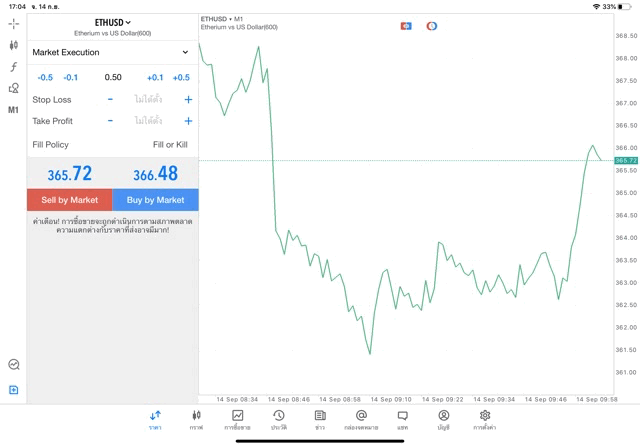Switch to the News tab
Image resolution: width=640 pixels, height=447 pixels.
320,419
